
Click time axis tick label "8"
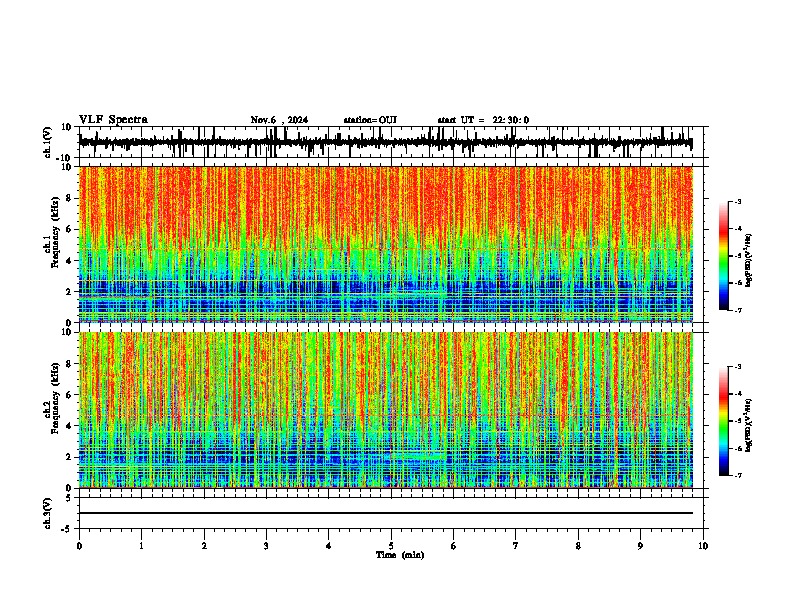tap(578, 546)
